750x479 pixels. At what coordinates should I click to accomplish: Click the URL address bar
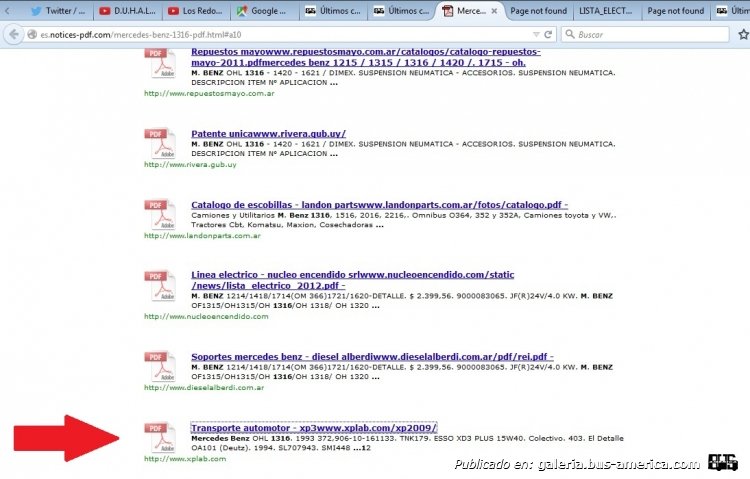pyautogui.click(x=270, y=34)
